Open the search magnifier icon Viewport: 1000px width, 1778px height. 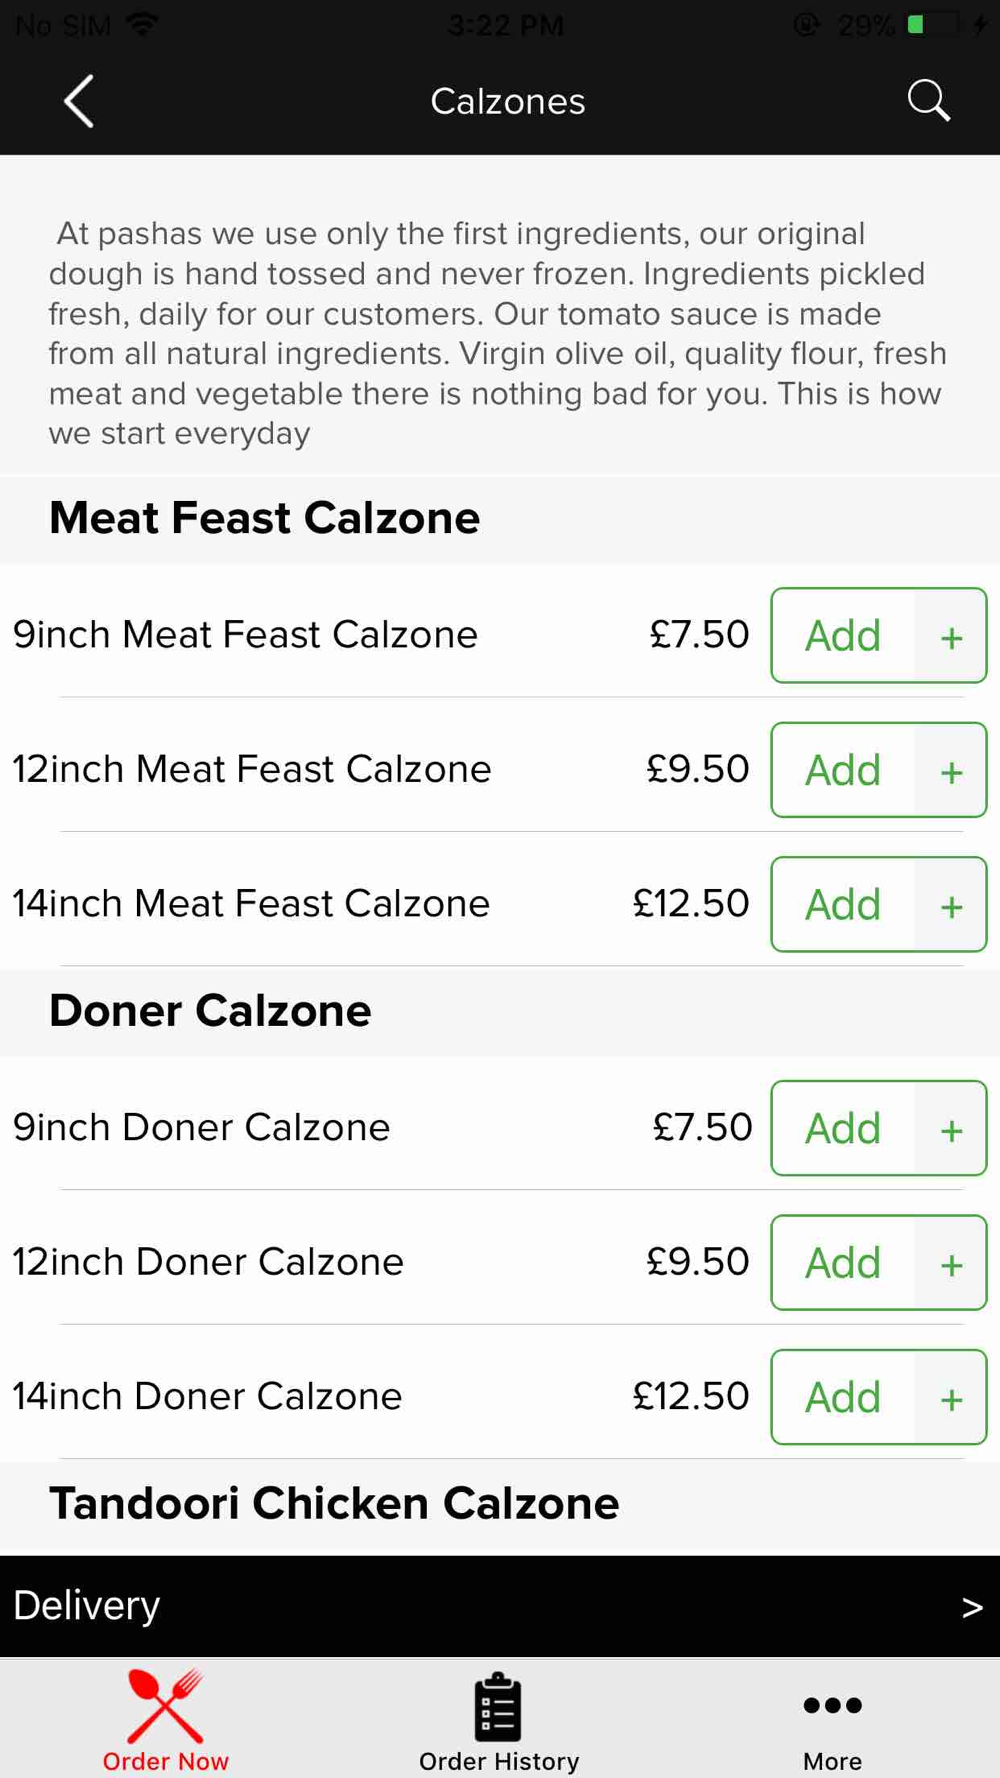point(928,101)
